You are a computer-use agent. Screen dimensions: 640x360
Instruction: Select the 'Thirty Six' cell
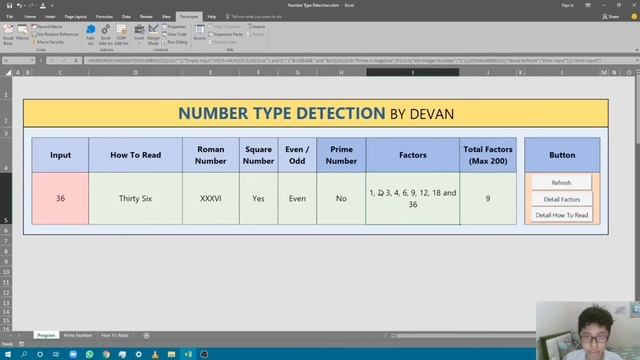point(136,198)
